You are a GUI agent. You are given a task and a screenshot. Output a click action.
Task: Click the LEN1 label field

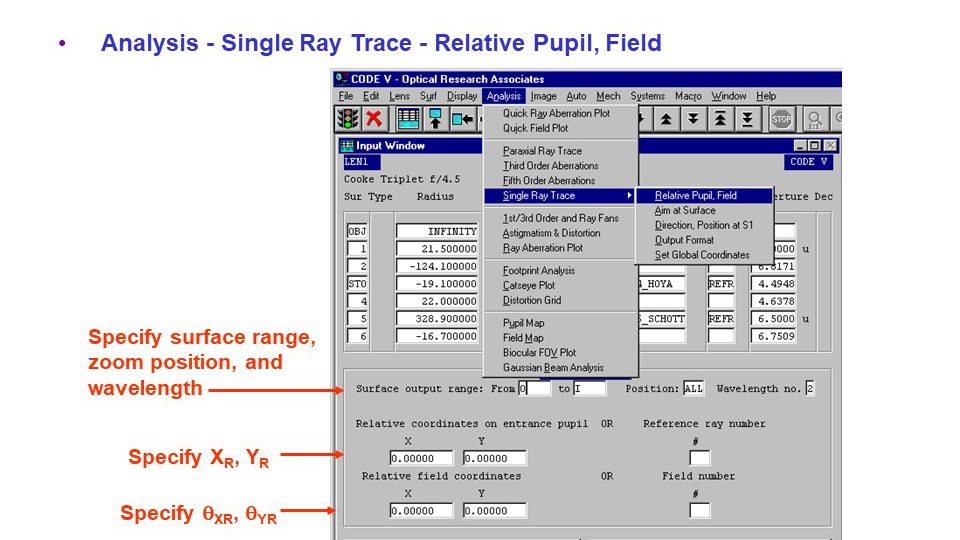pyautogui.click(x=362, y=162)
